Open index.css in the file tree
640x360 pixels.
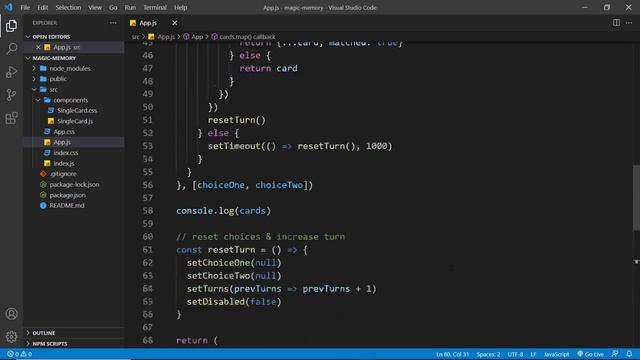point(65,153)
